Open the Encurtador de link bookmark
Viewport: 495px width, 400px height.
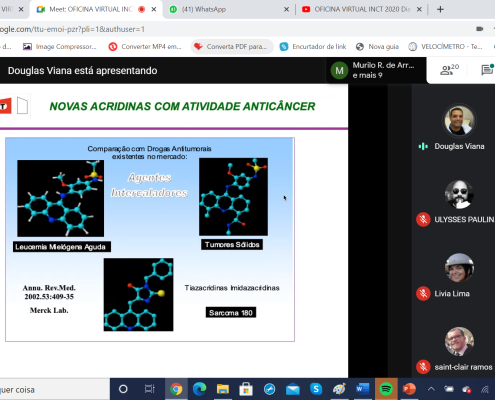313,47
